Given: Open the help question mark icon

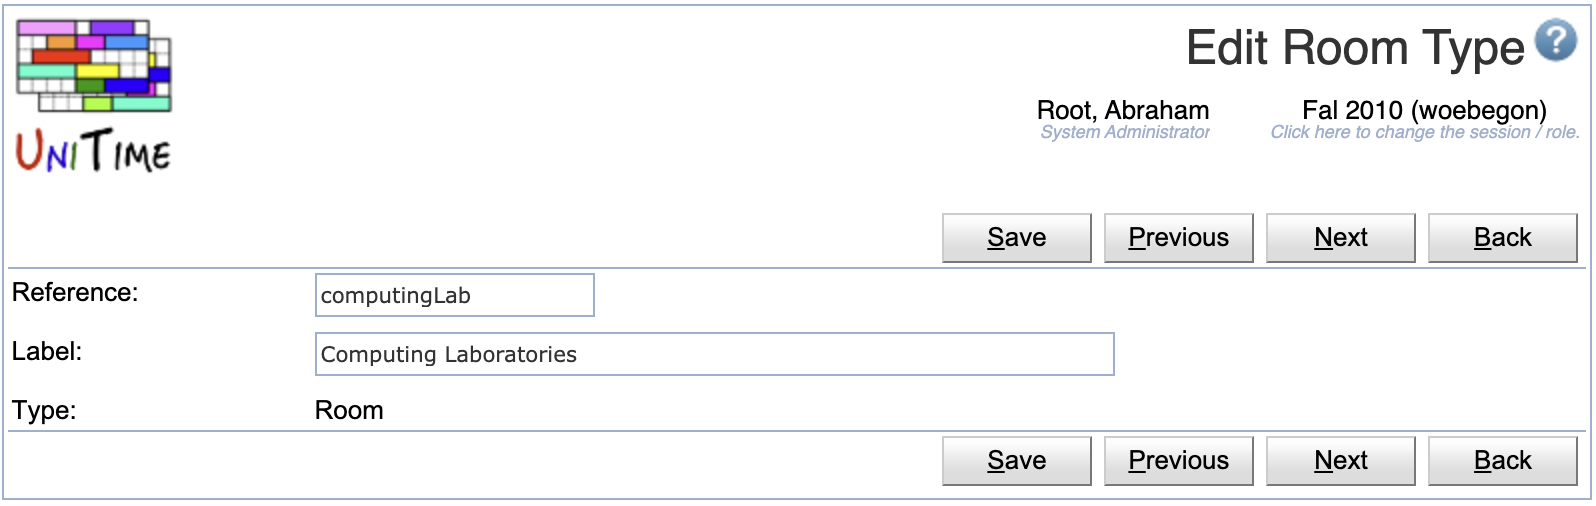Looking at the screenshot, I should pyautogui.click(x=1556, y=42).
